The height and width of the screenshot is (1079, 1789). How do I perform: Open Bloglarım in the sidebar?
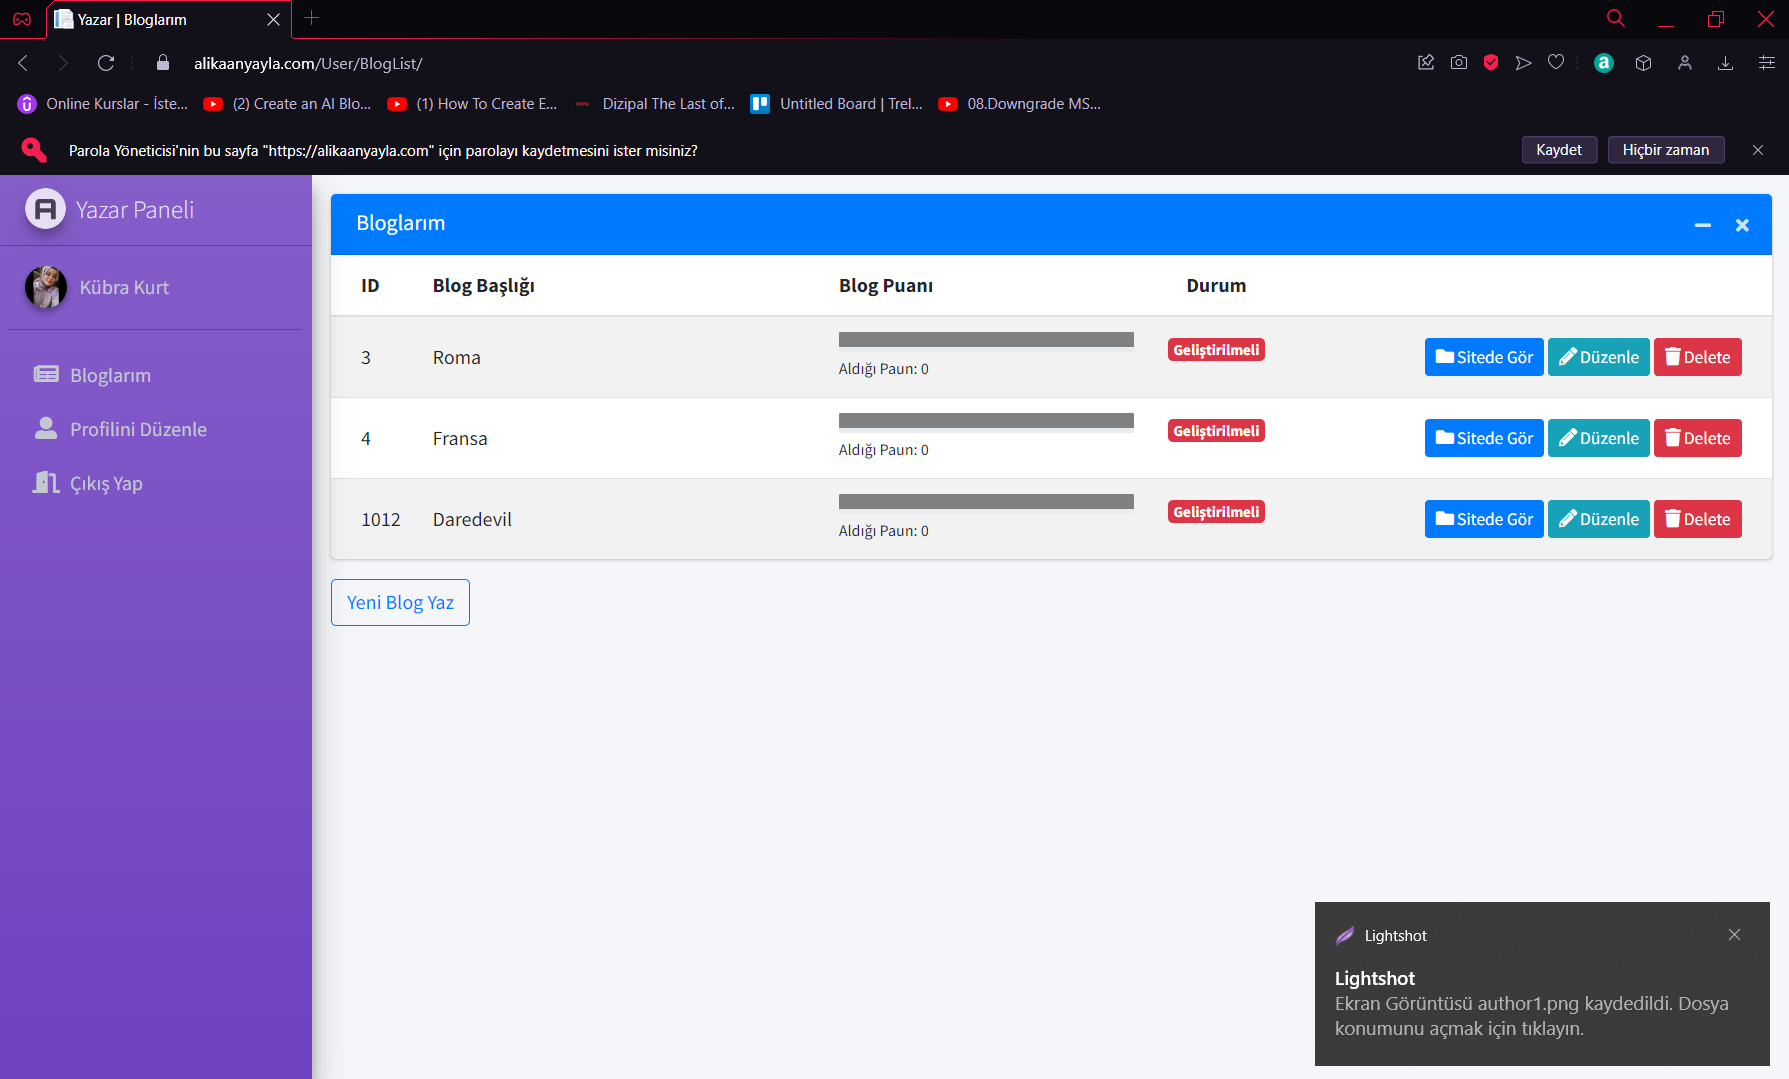coord(92,375)
